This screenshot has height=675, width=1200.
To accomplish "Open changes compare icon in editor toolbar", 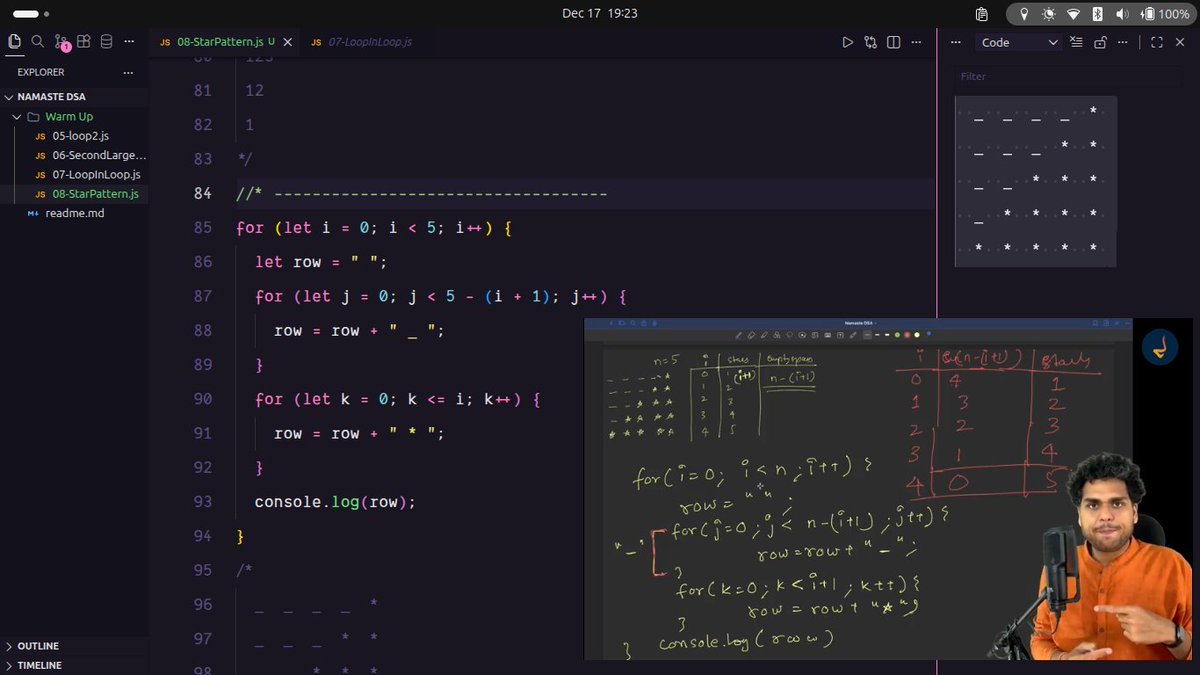I will point(871,42).
